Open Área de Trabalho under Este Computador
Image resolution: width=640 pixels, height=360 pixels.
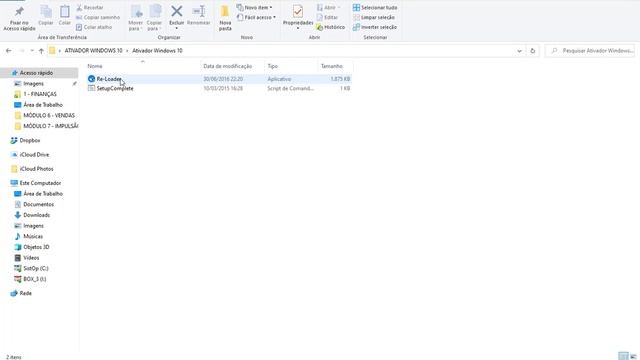[x=43, y=193]
